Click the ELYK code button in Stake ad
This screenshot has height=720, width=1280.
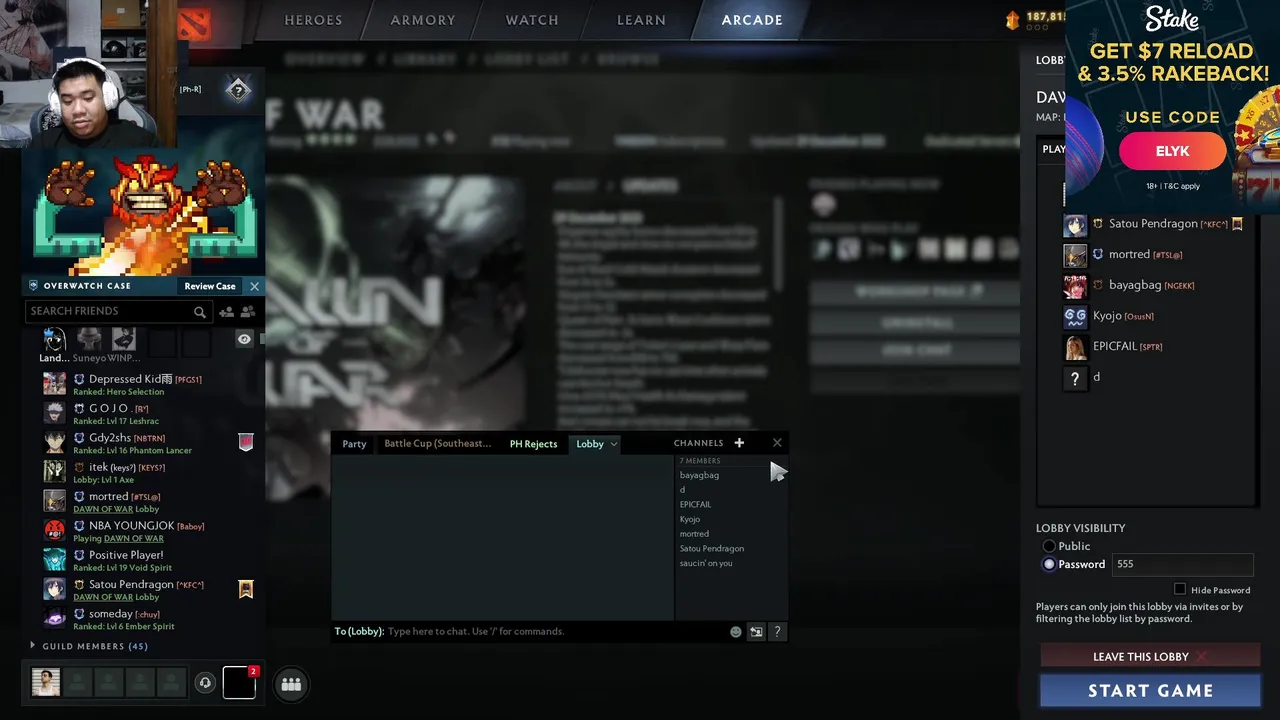point(1172,151)
